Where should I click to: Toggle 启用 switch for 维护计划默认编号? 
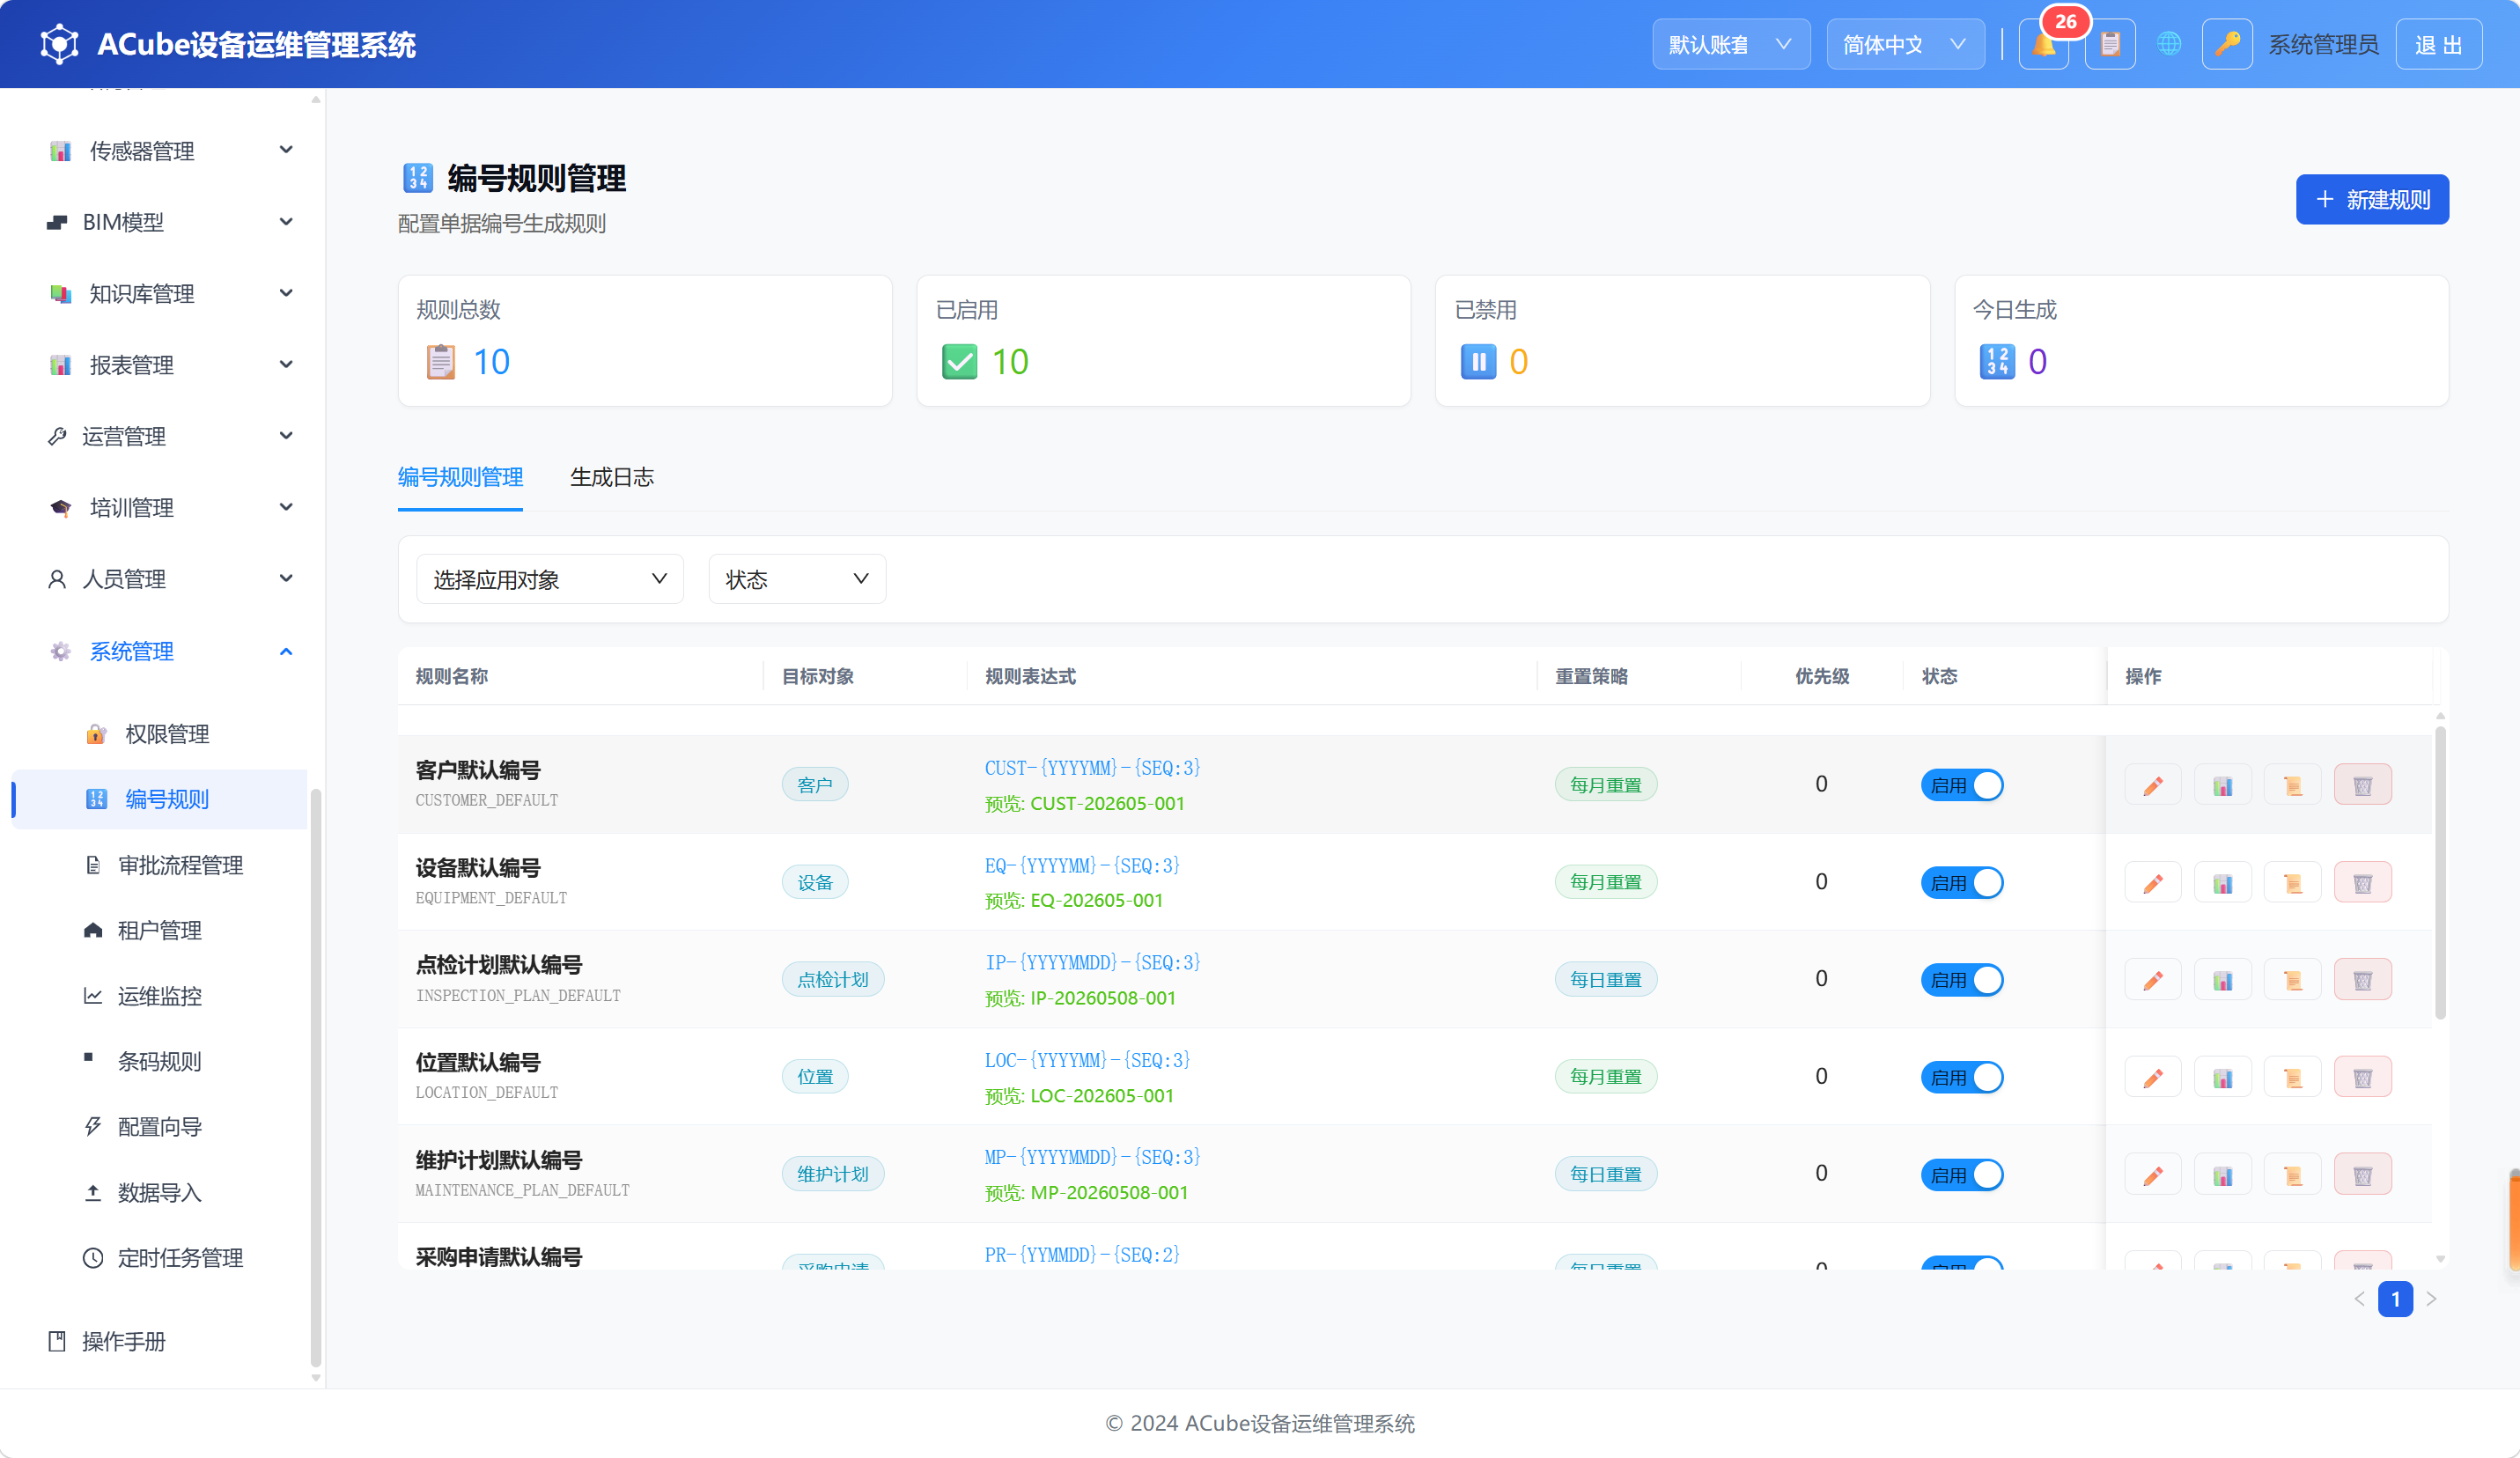click(x=1962, y=1175)
